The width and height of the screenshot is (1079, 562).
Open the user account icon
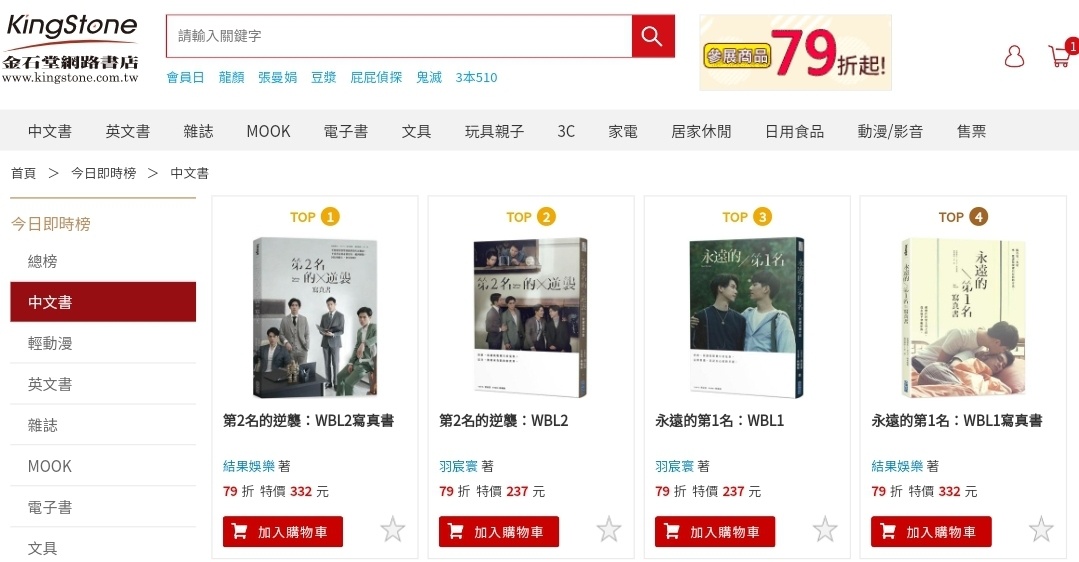pos(1014,56)
